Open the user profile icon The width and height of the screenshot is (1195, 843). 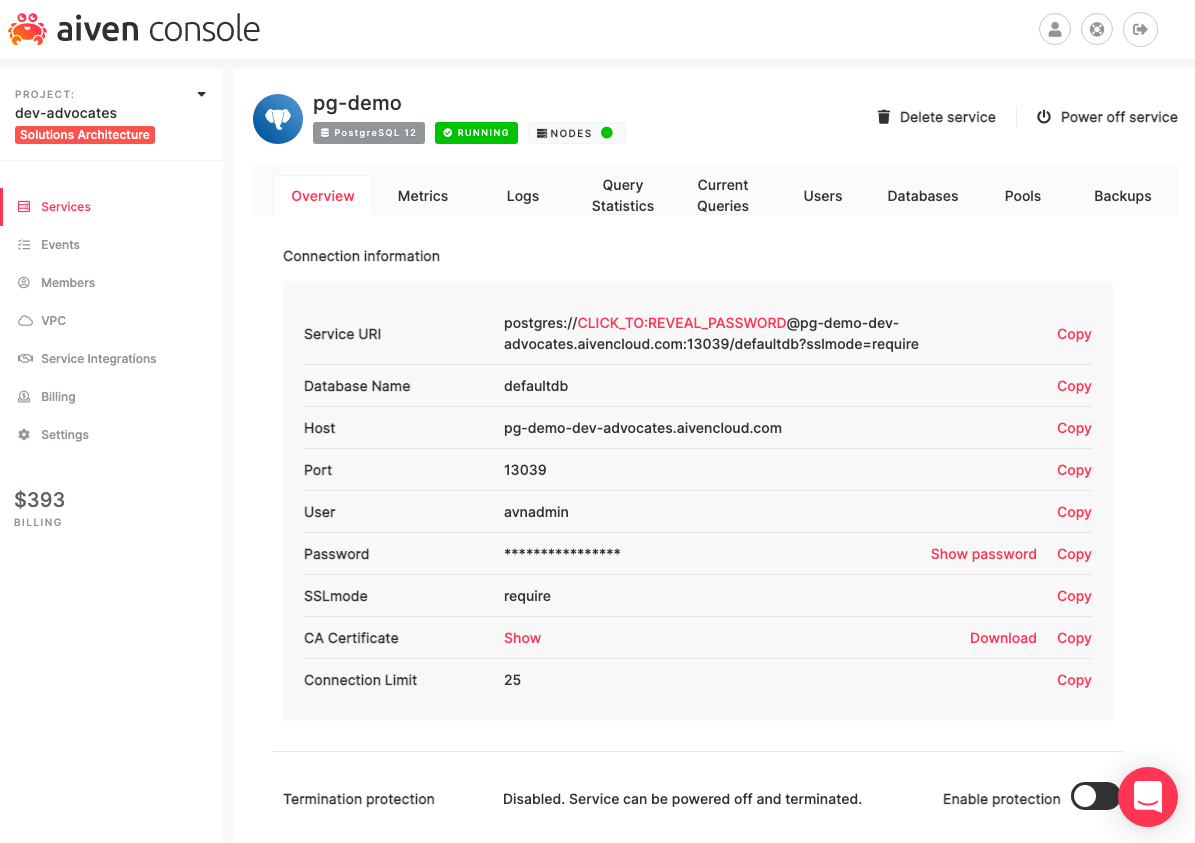pyautogui.click(x=1055, y=29)
